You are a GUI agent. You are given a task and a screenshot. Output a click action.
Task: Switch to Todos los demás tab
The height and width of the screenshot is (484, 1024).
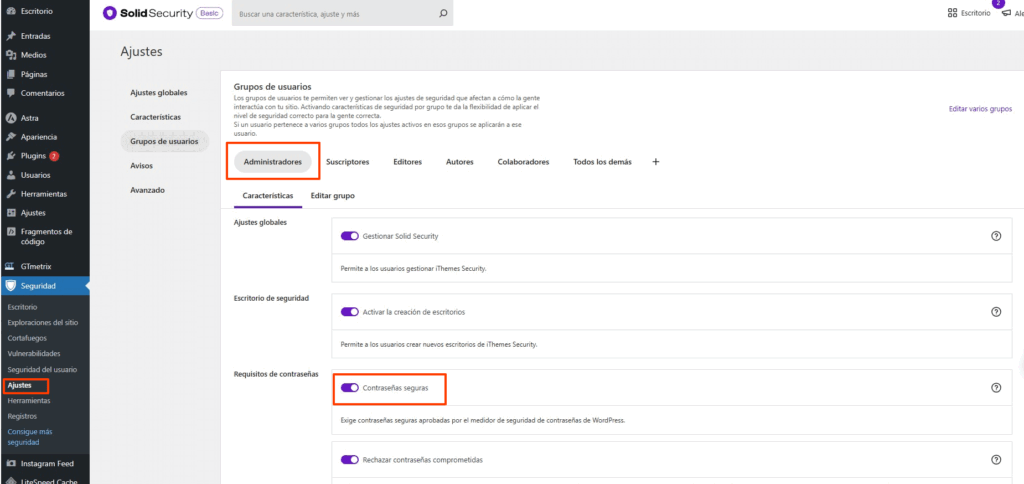(x=602, y=162)
